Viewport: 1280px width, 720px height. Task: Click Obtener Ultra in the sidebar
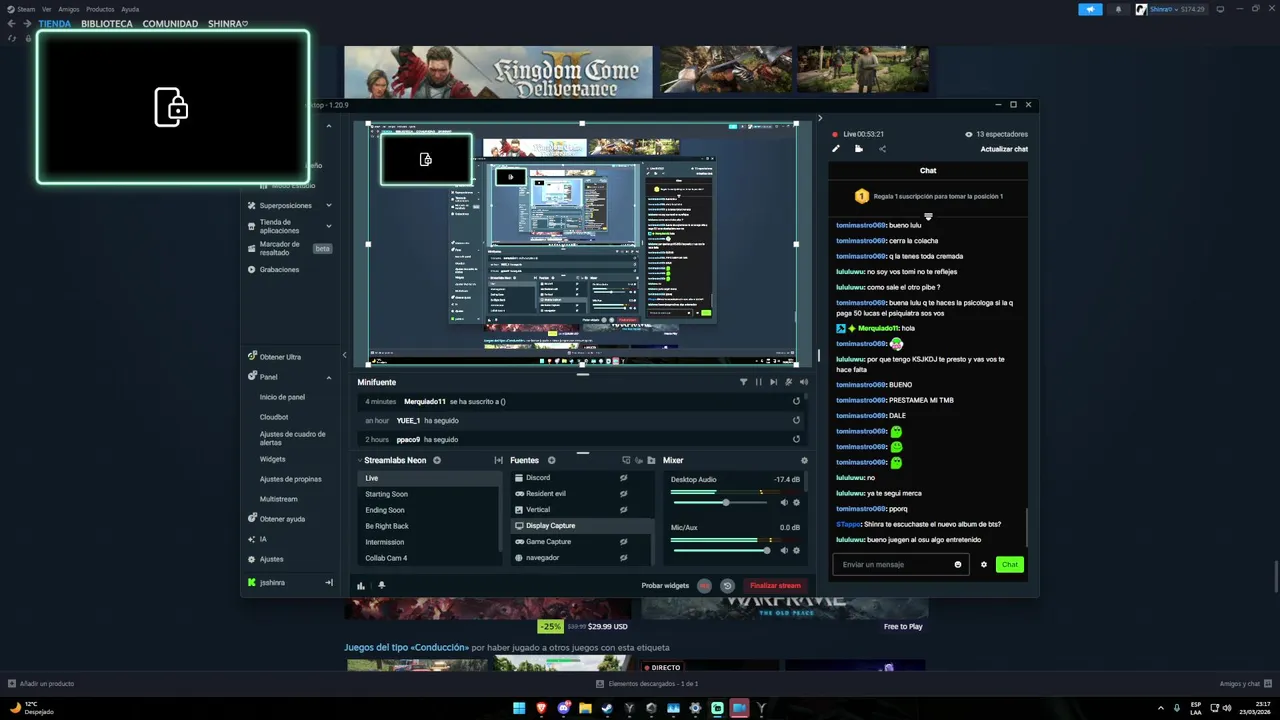tap(274, 357)
